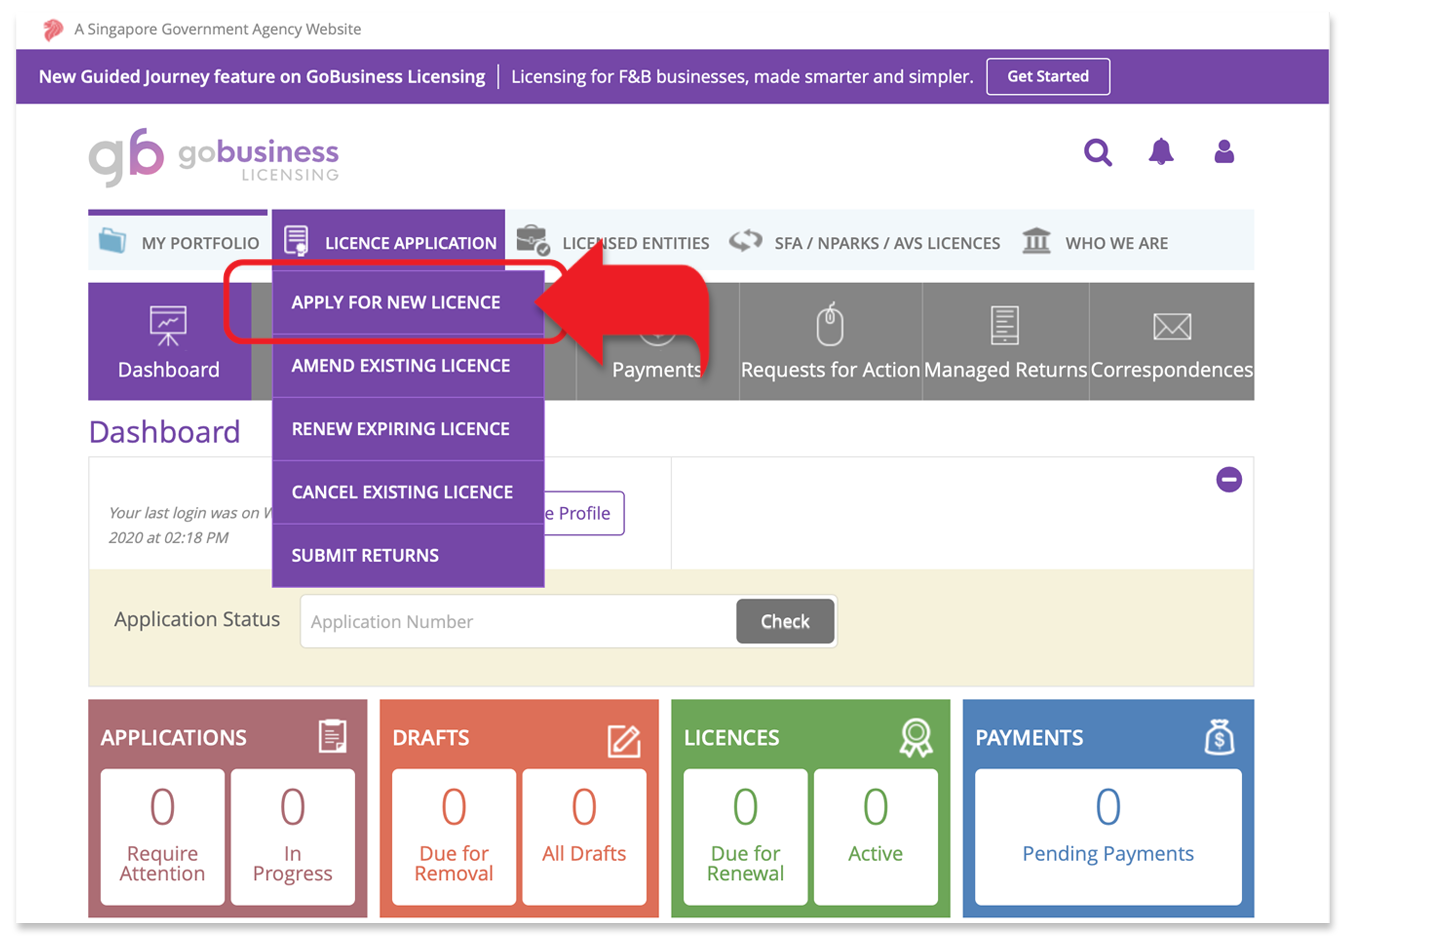The width and height of the screenshot is (1442, 943).
Task: Open the All Drafts tile
Action: 584,837
